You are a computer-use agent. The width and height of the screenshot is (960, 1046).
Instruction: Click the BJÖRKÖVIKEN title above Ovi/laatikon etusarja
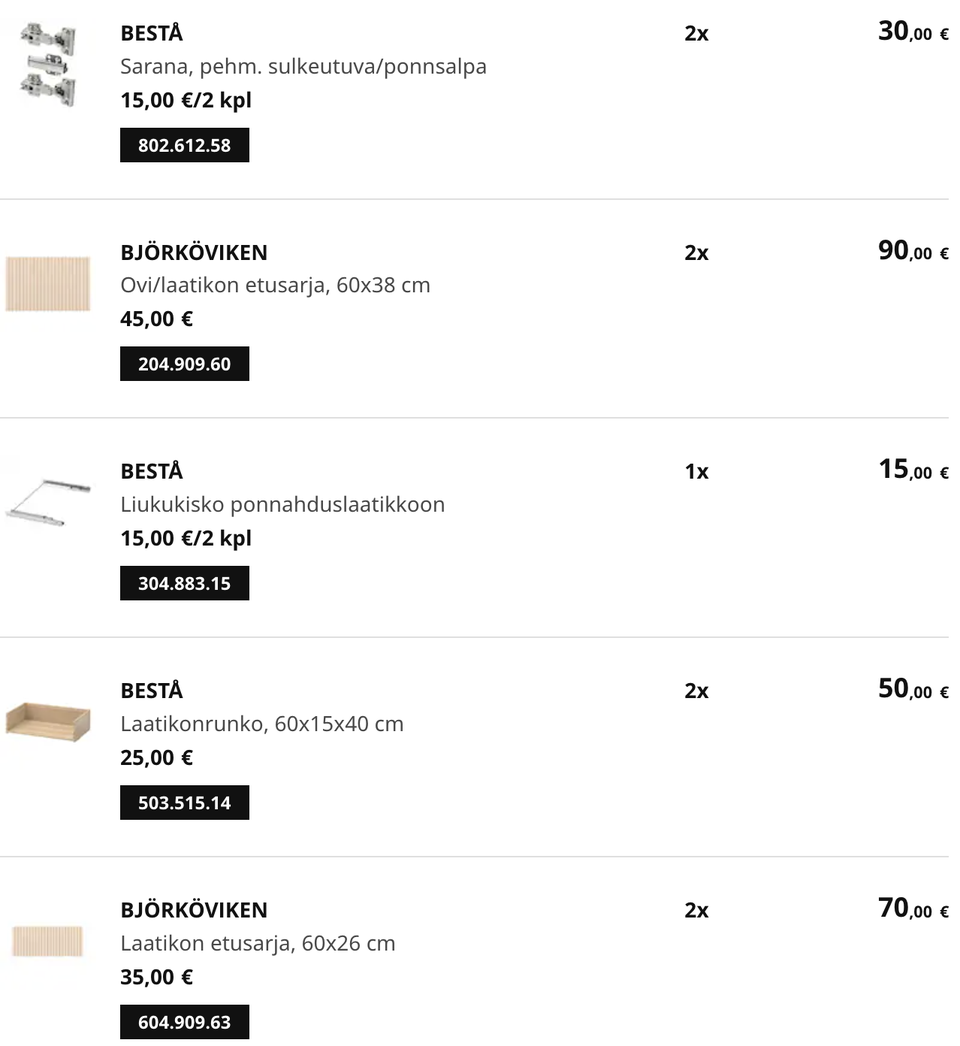coord(194,252)
